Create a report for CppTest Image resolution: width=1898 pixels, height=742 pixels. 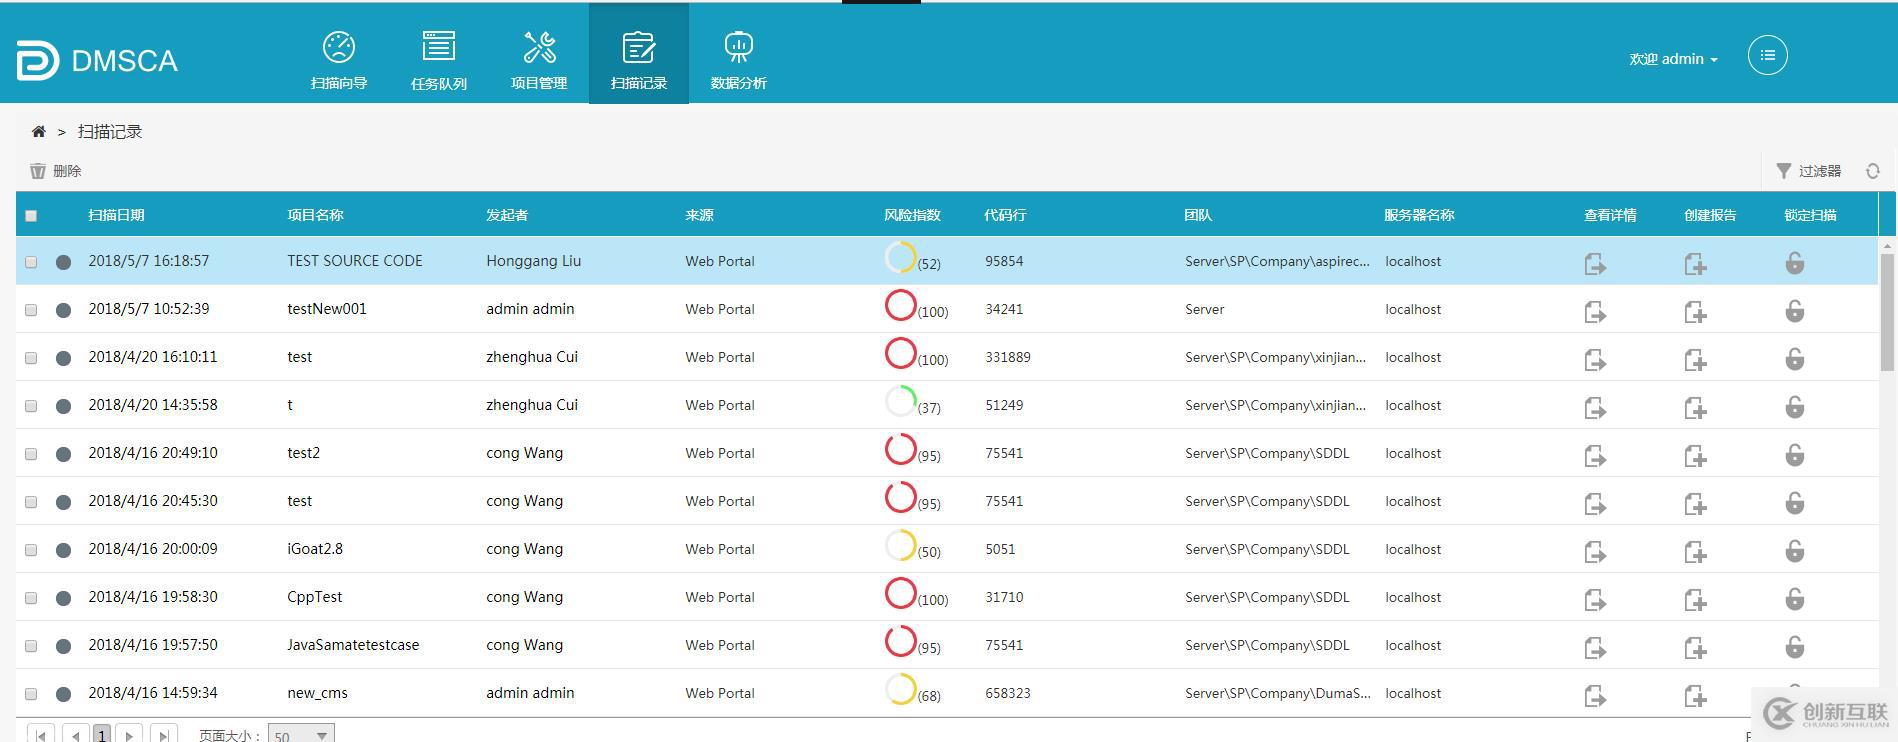pyautogui.click(x=1695, y=600)
